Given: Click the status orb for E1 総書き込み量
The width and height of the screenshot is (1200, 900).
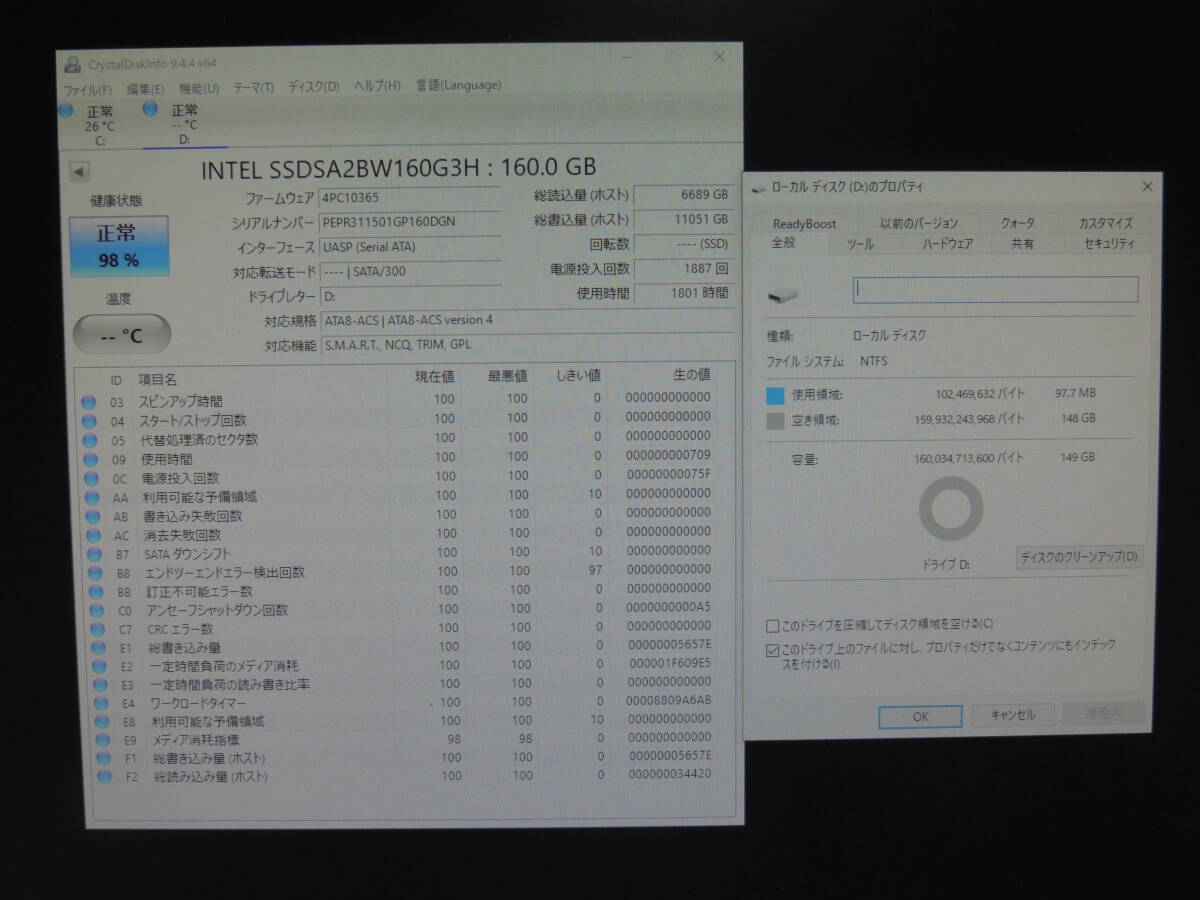Looking at the screenshot, I should 98,648.
